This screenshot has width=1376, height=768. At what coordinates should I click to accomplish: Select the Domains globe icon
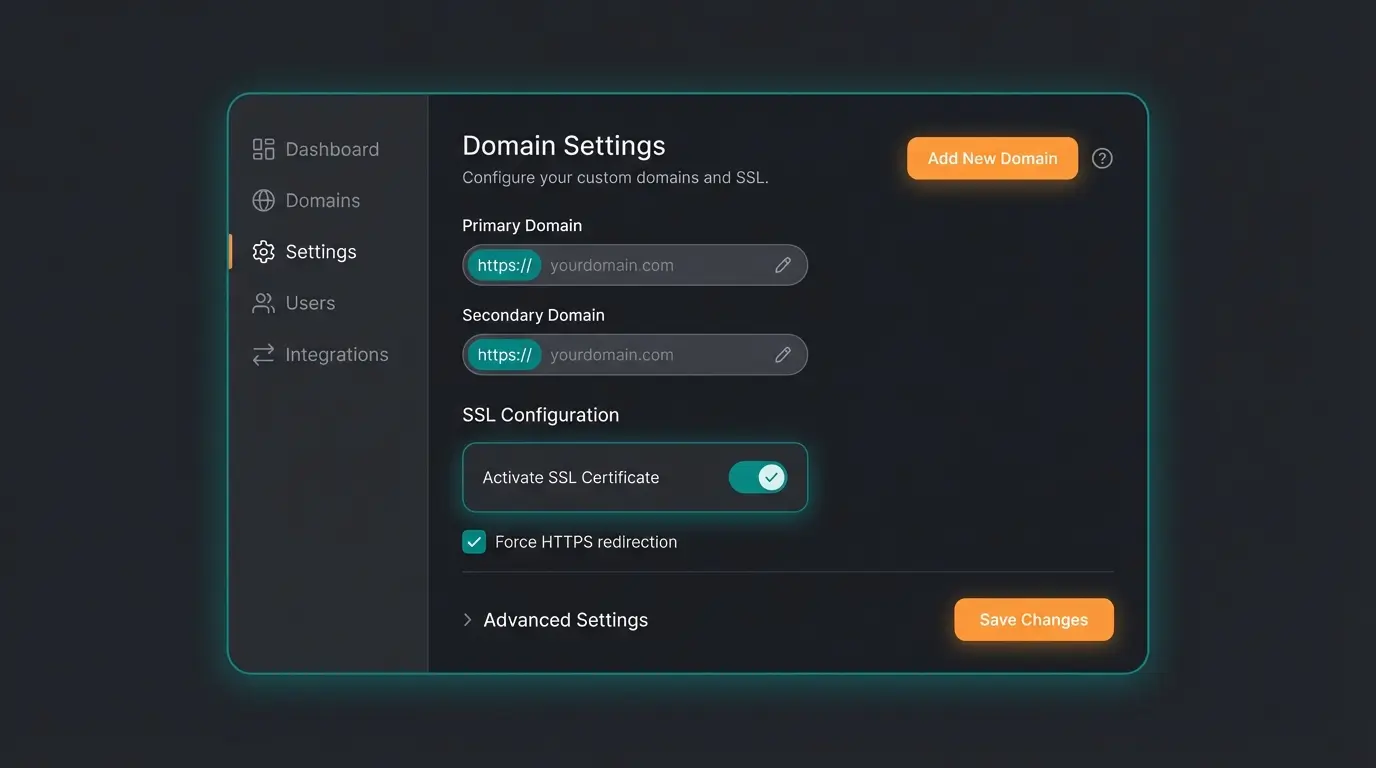(x=263, y=200)
